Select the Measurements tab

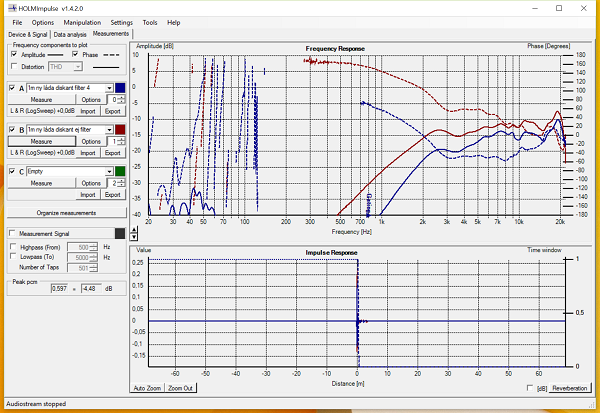[x=111, y=34]
